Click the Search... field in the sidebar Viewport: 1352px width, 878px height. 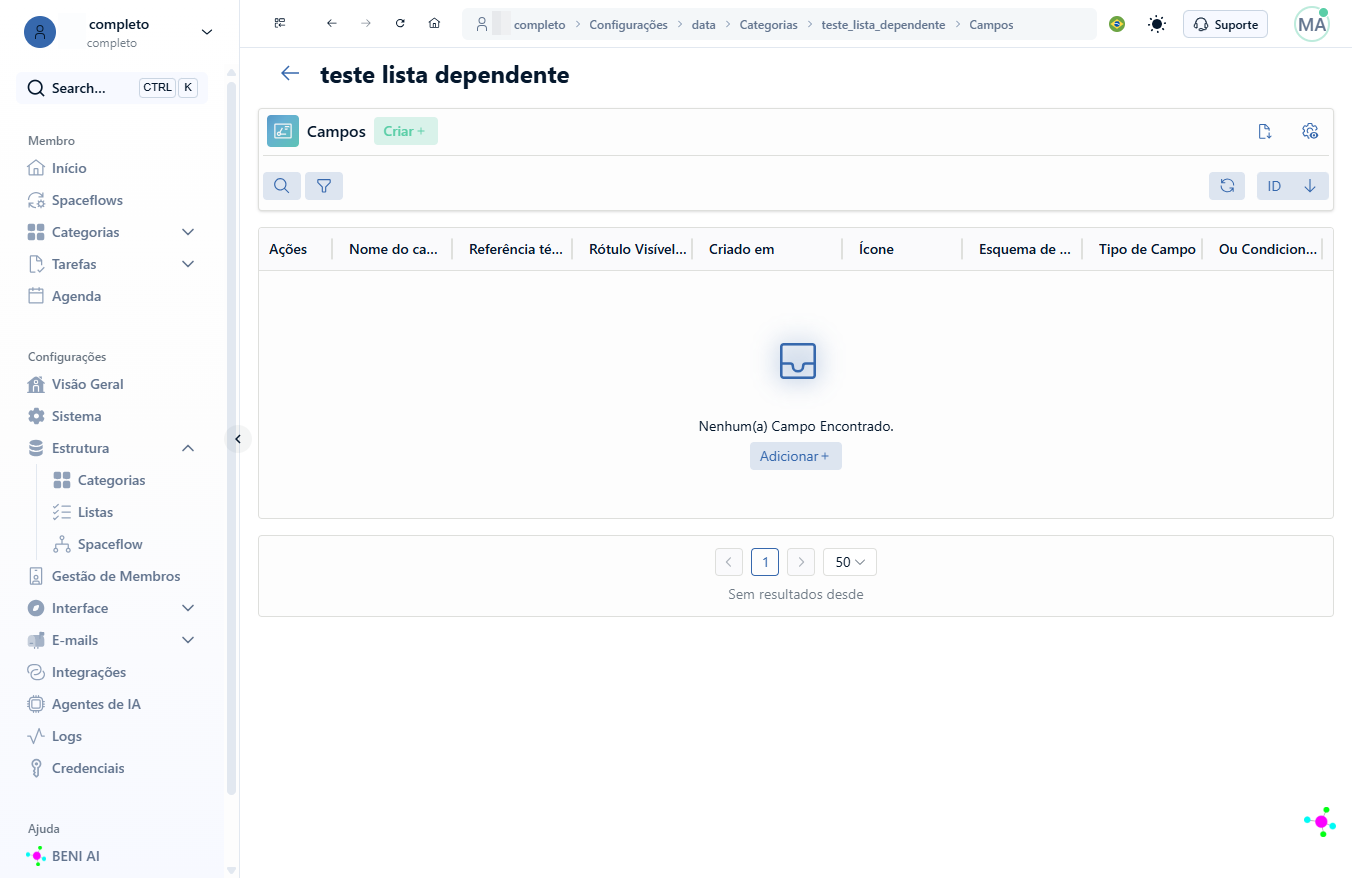tap(112, 88)
